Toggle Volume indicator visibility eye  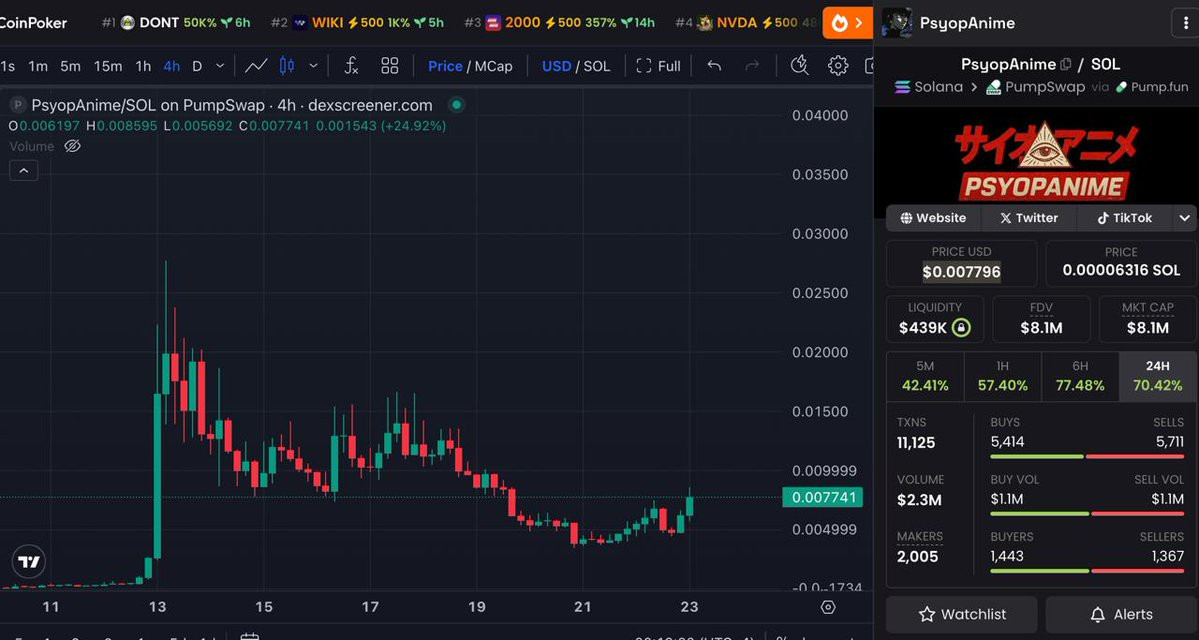click(x=73, y=146)
